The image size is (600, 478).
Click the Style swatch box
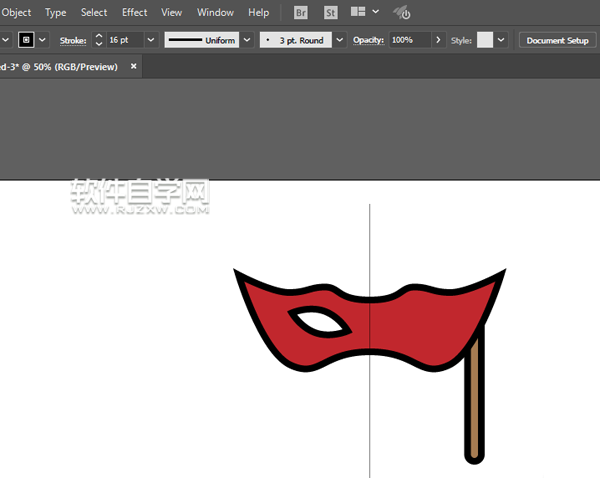coord(485,40)
